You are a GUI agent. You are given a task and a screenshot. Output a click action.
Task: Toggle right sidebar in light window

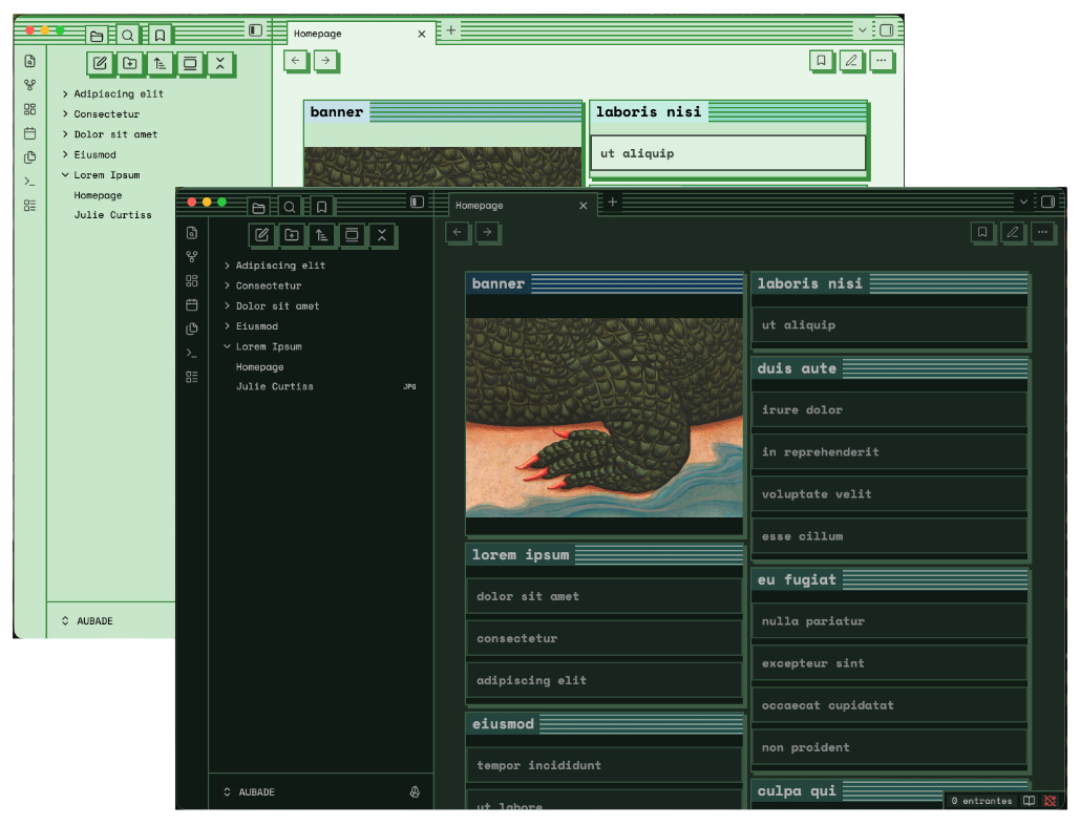tap(886, 30)
